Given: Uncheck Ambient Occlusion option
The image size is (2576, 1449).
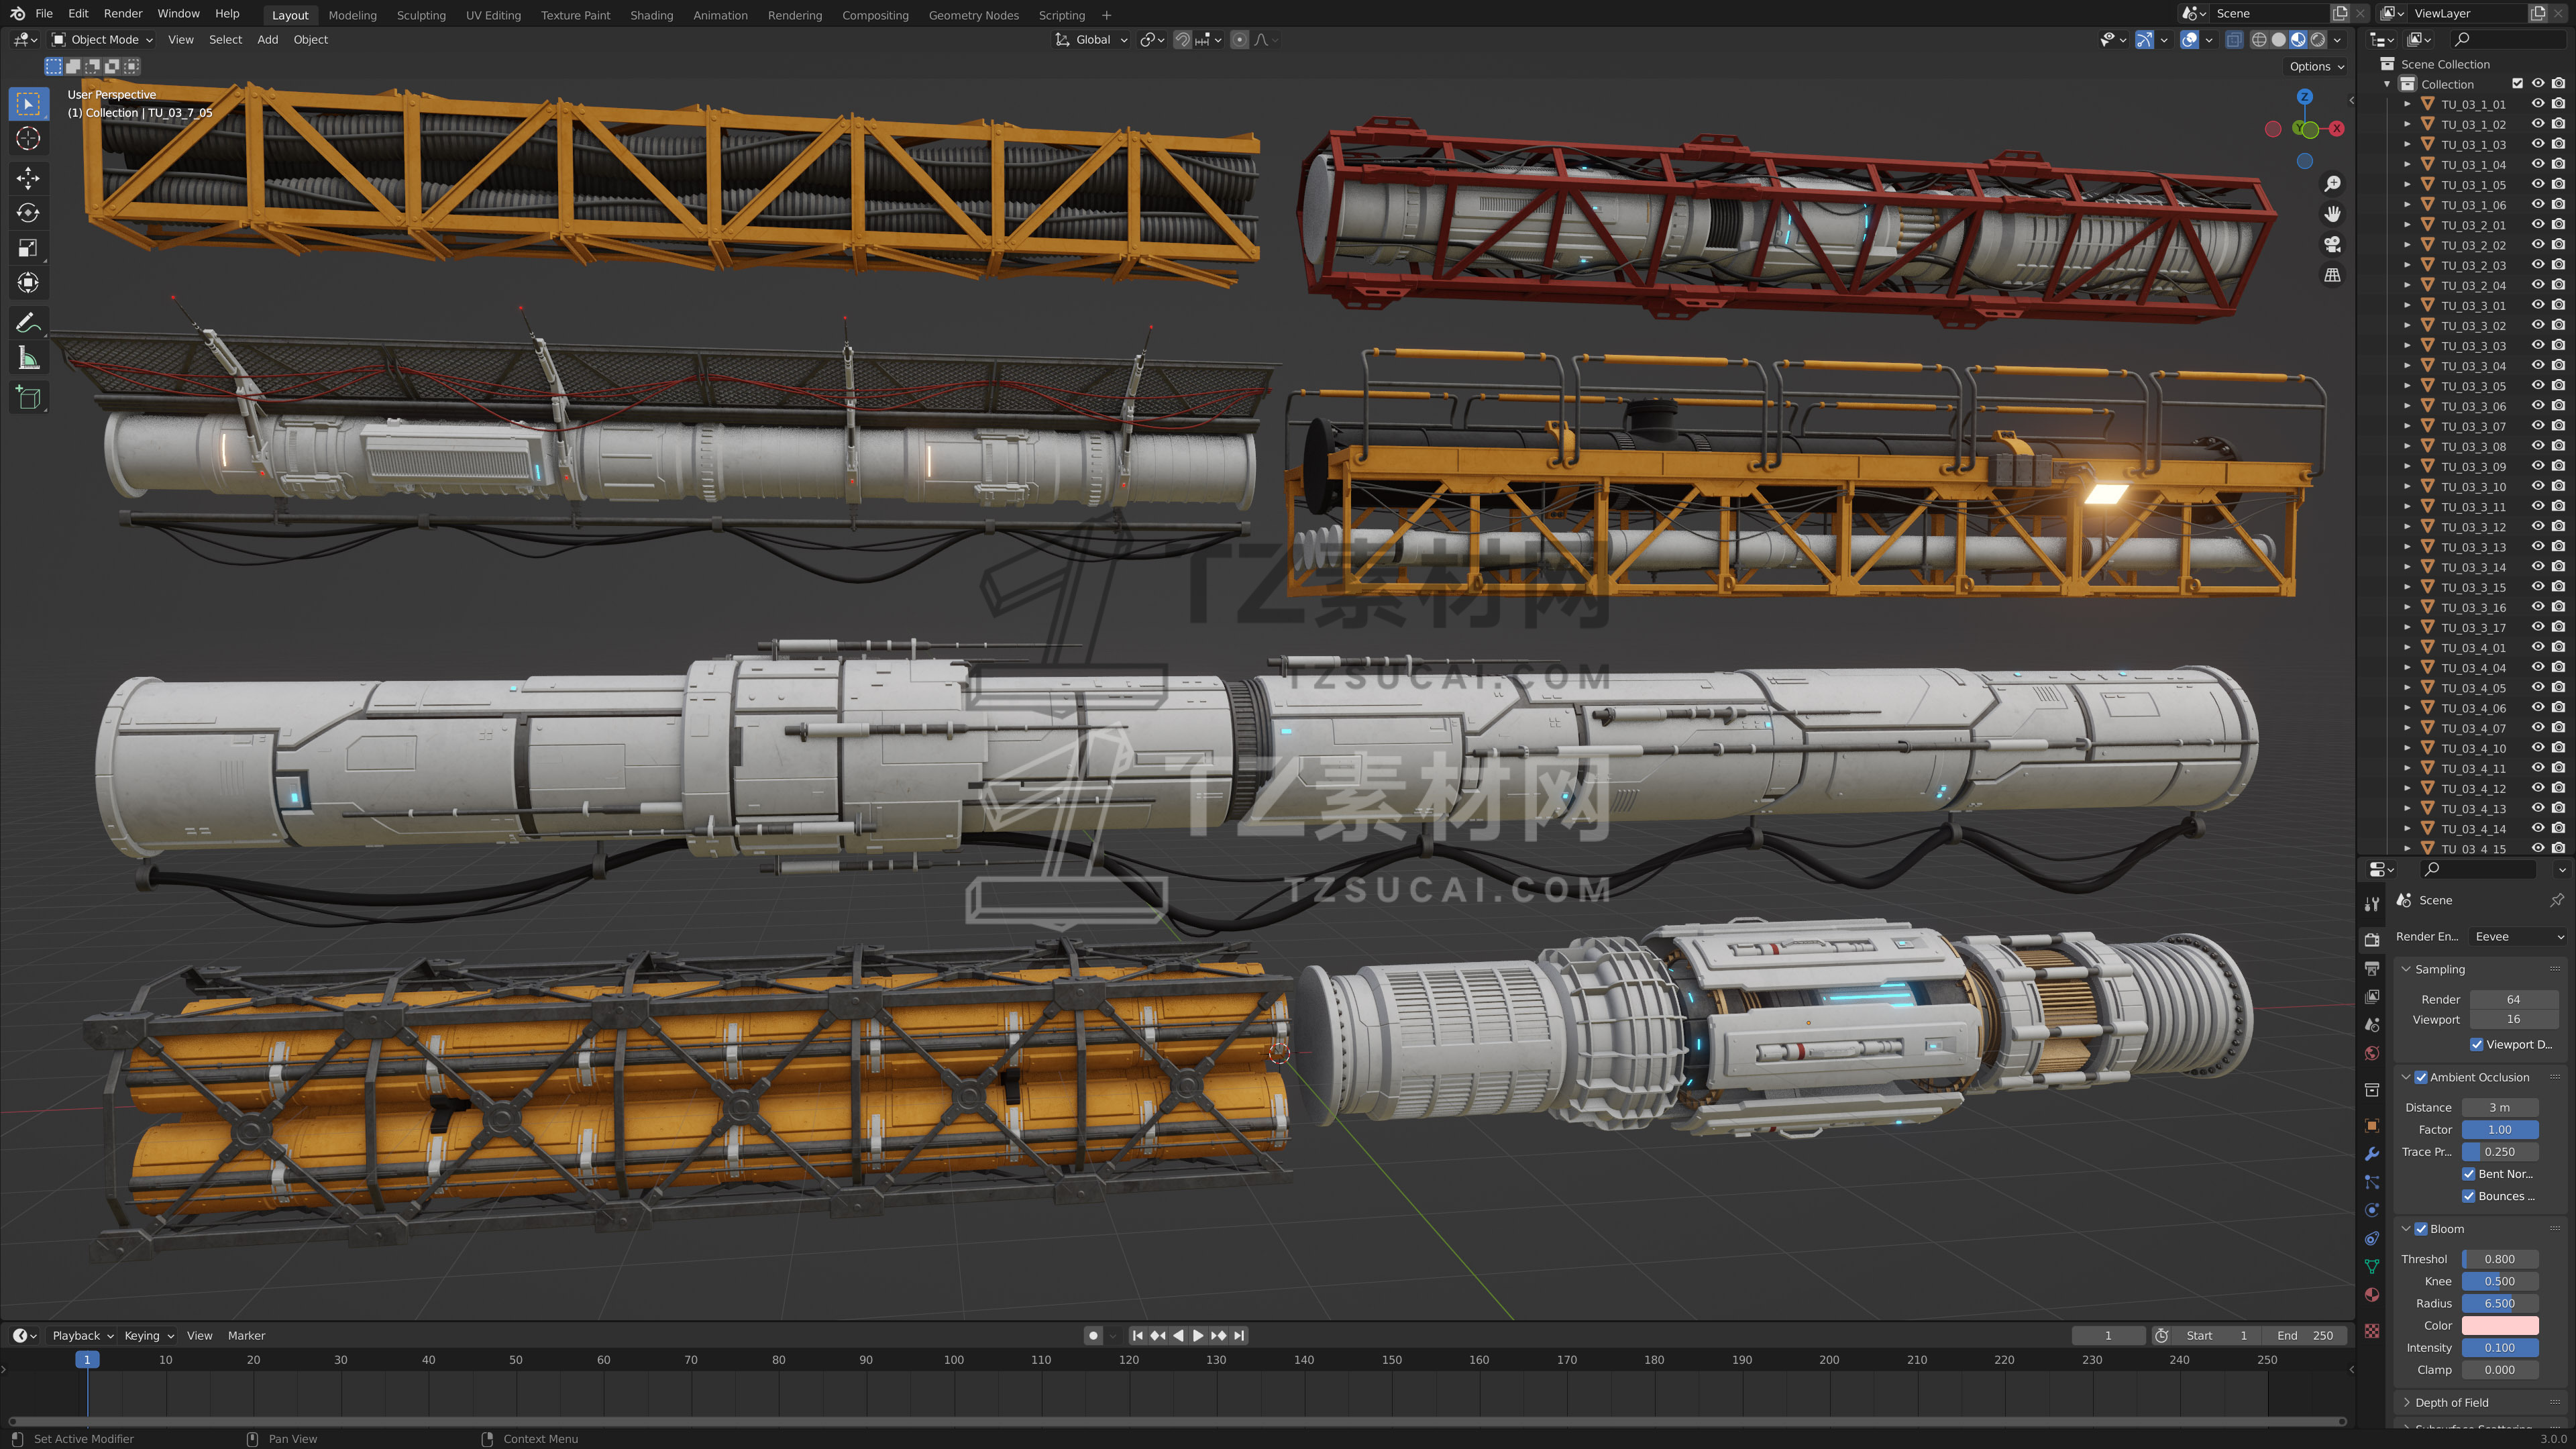Looking at the screenshot, I should [2421, 1077].
